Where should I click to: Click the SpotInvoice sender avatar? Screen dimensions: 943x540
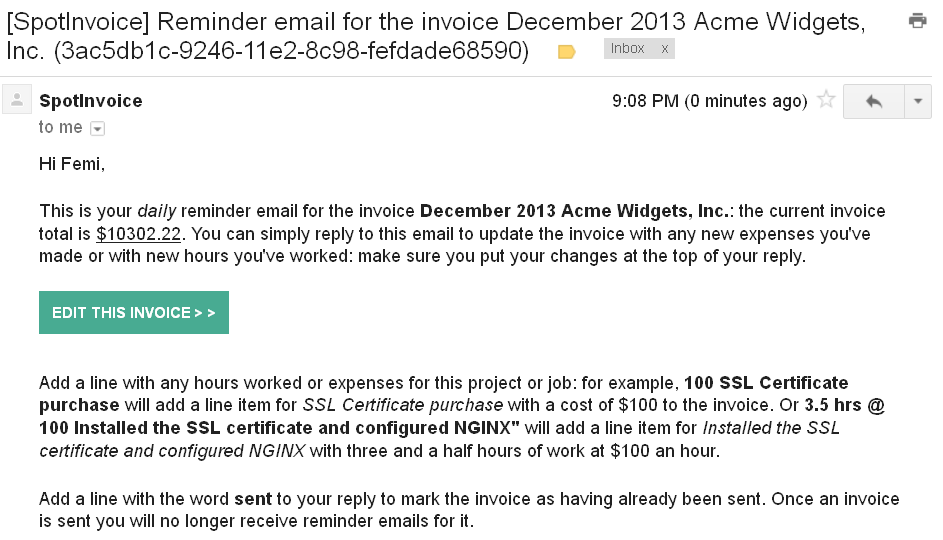(16, 100)
